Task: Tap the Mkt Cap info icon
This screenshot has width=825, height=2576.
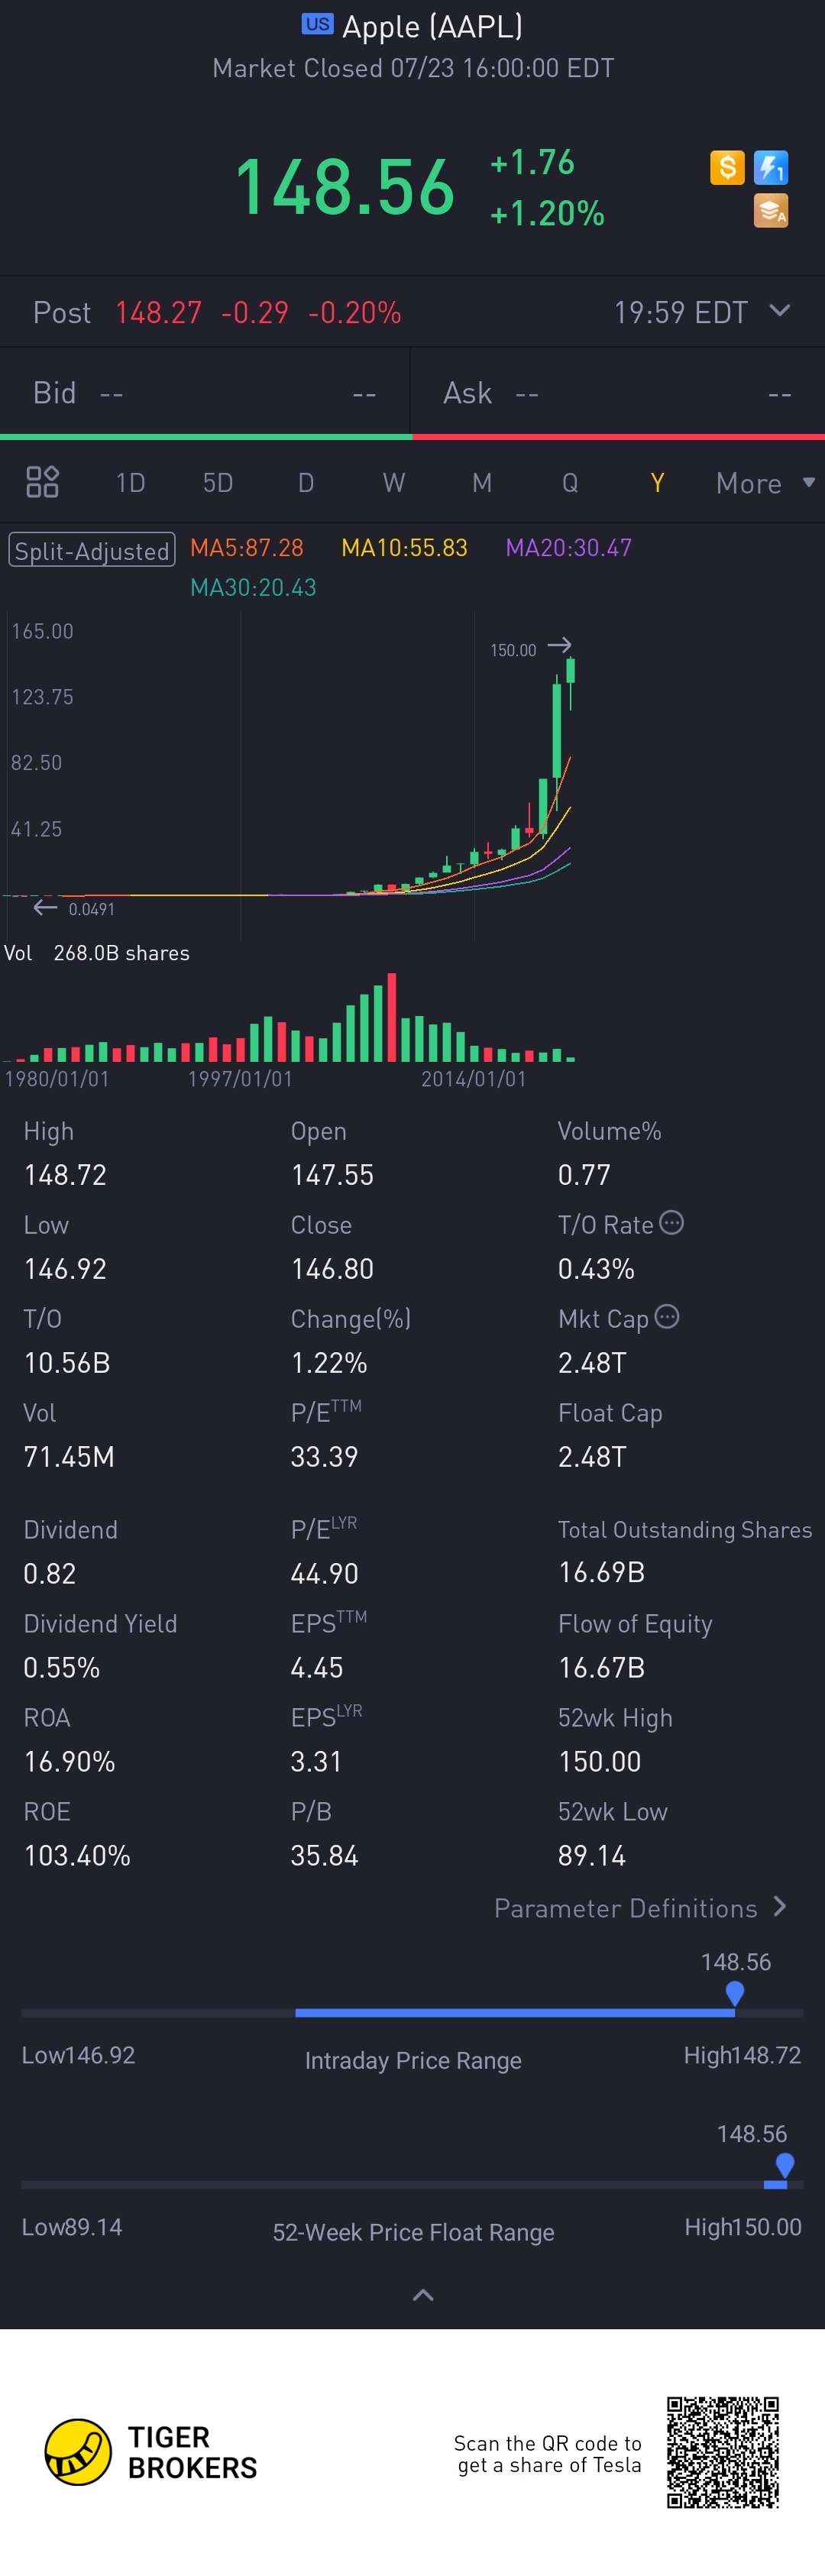Action: click(x=667, y=1316)
